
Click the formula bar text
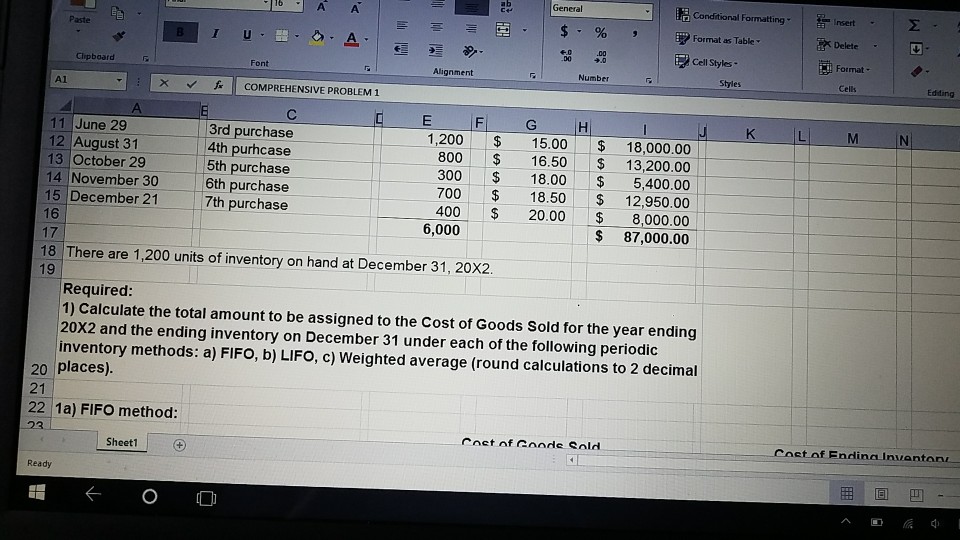click(x=312, y=90)
